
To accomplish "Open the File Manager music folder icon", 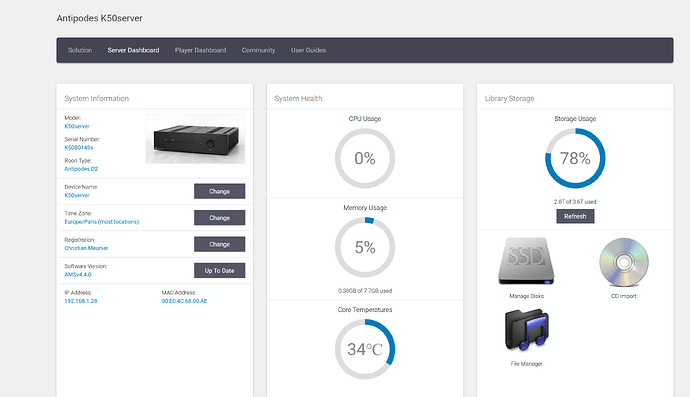I will [526, 330].
